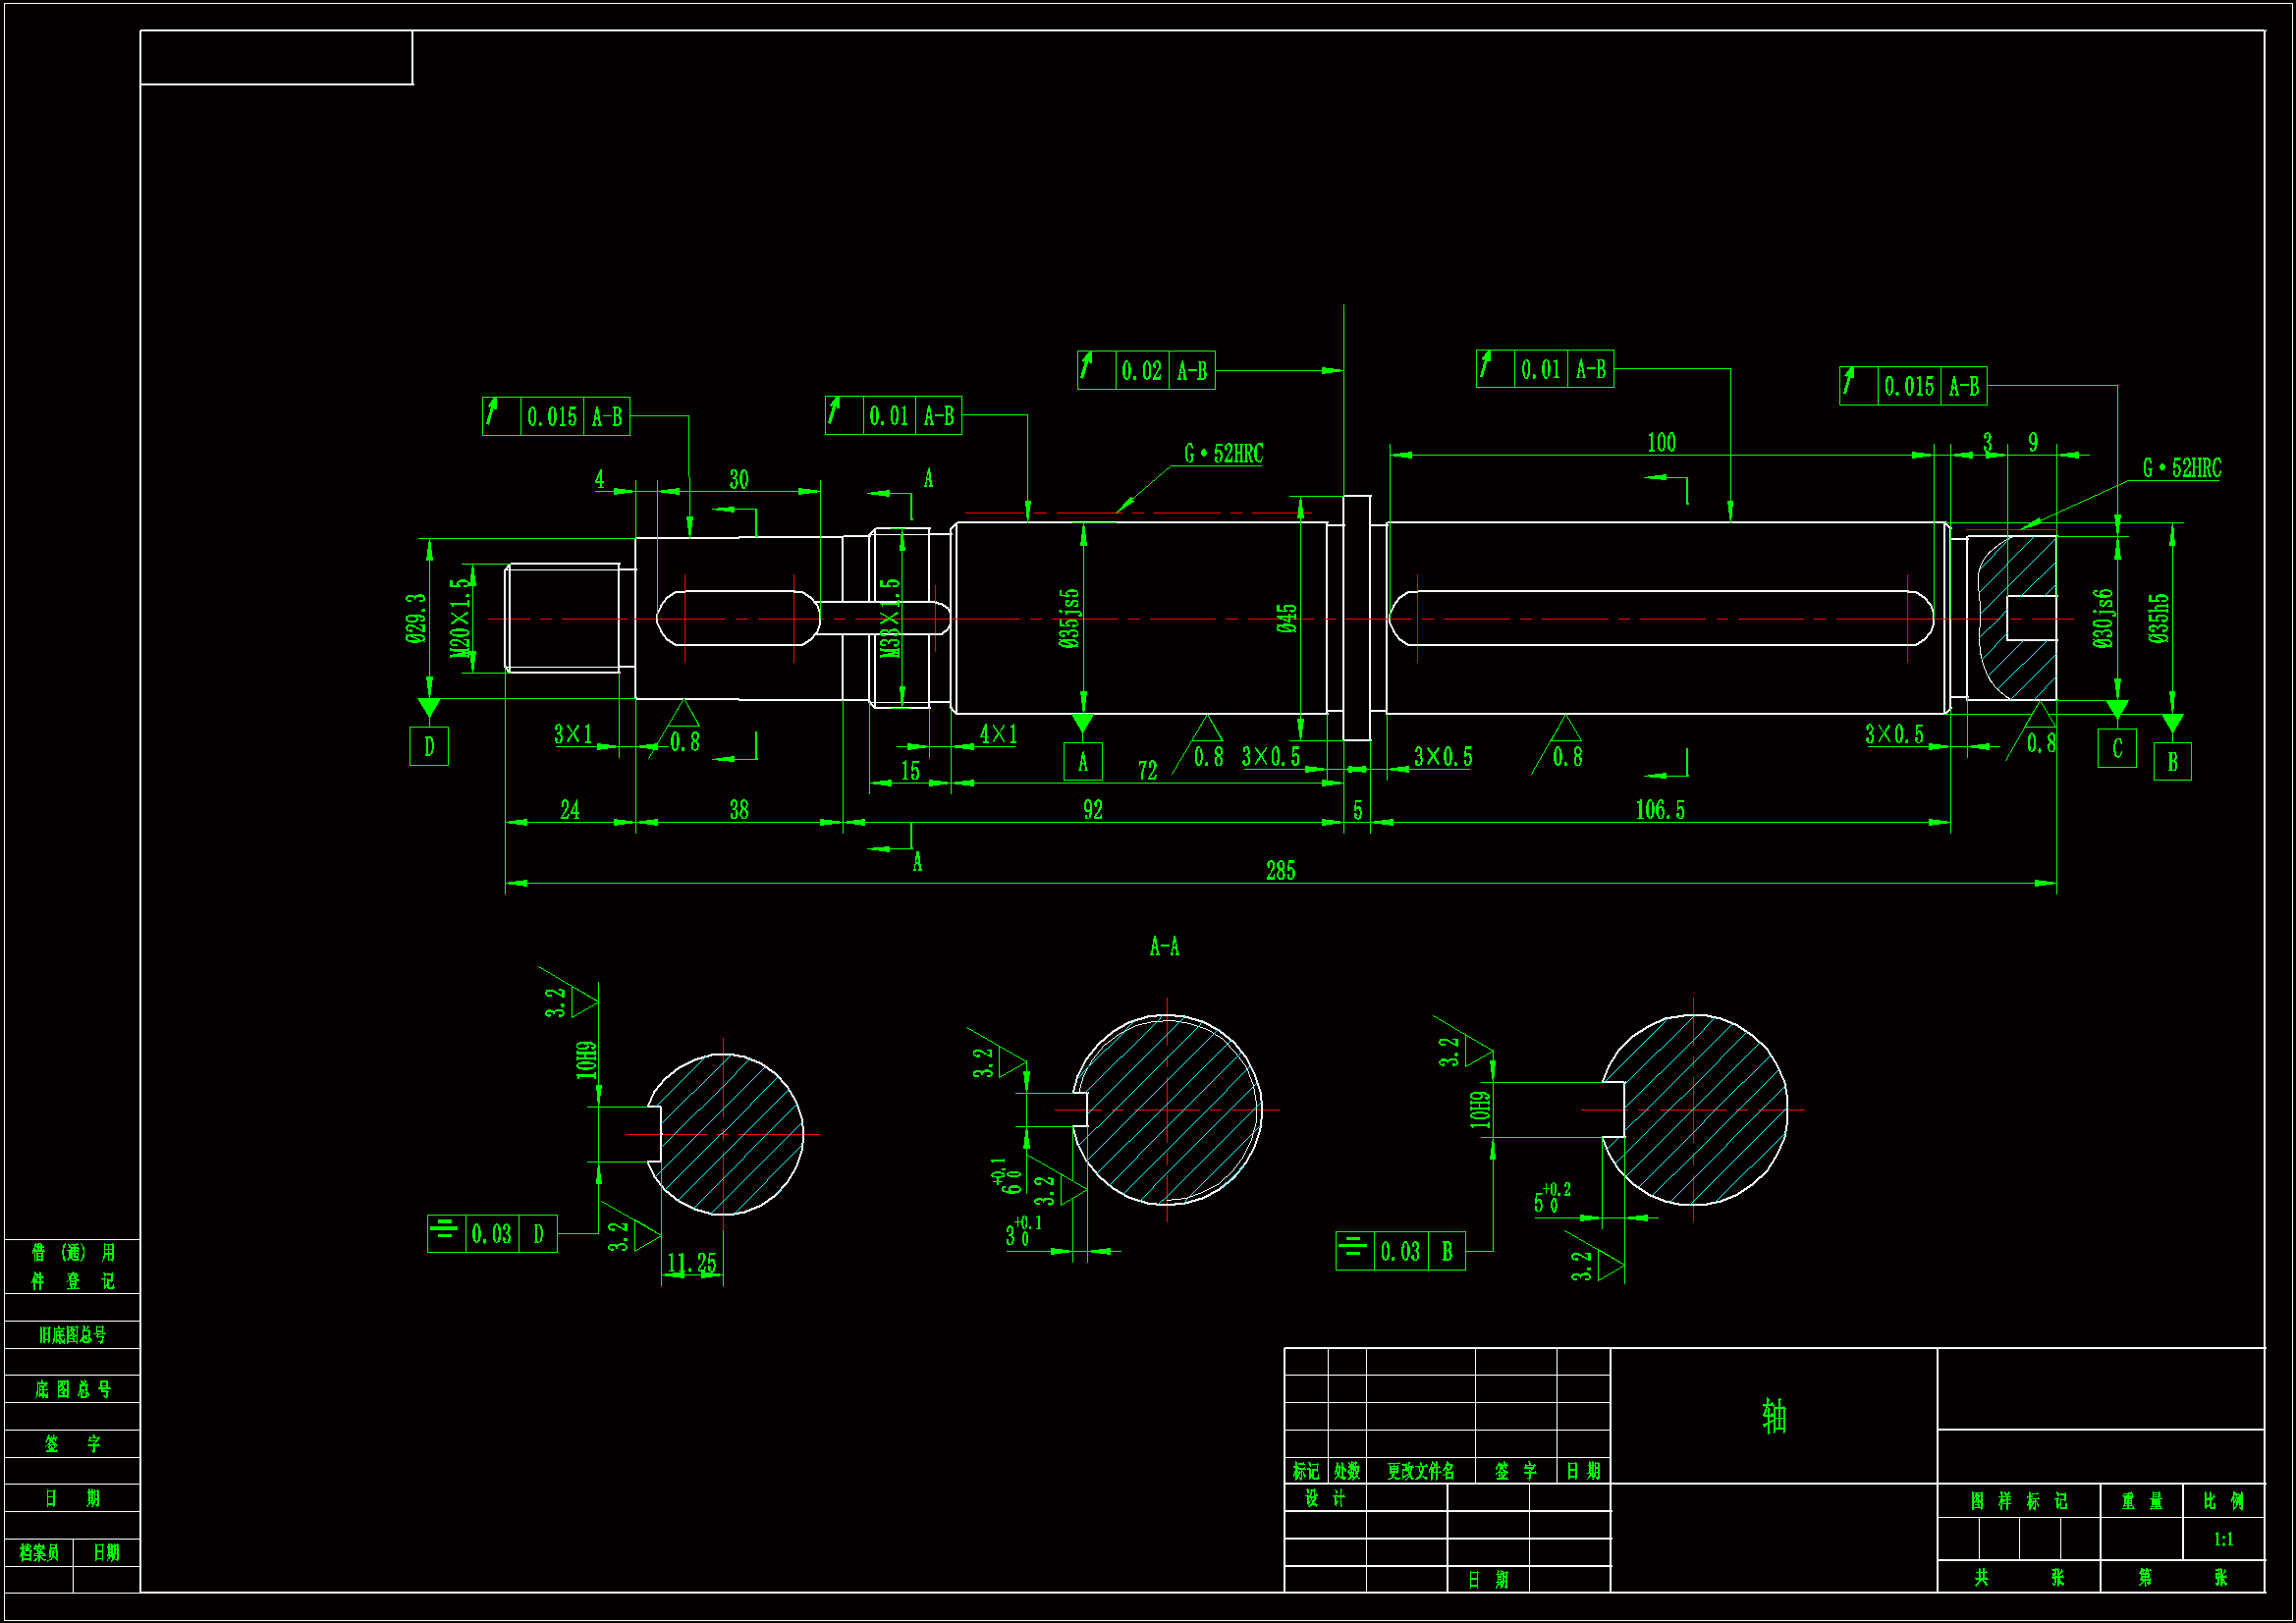Click the Ø45 diameter dimension text
The height and width of the screenshot is (1623, 2296).
point(1287,618)
